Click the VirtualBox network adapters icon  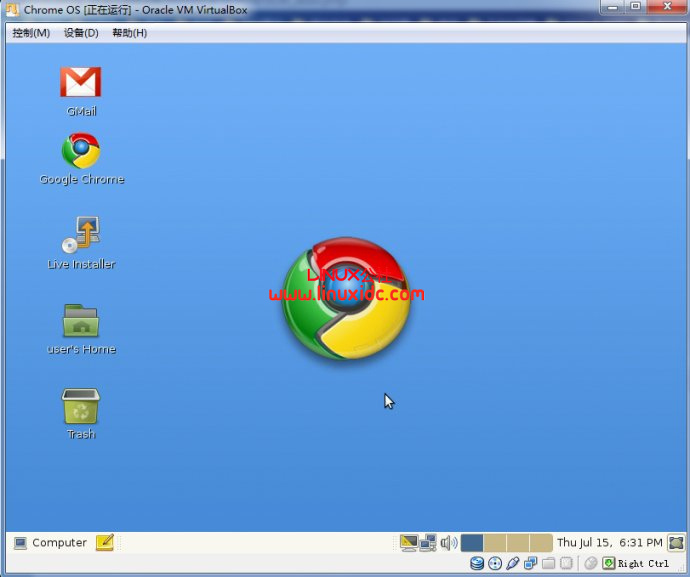531,563
